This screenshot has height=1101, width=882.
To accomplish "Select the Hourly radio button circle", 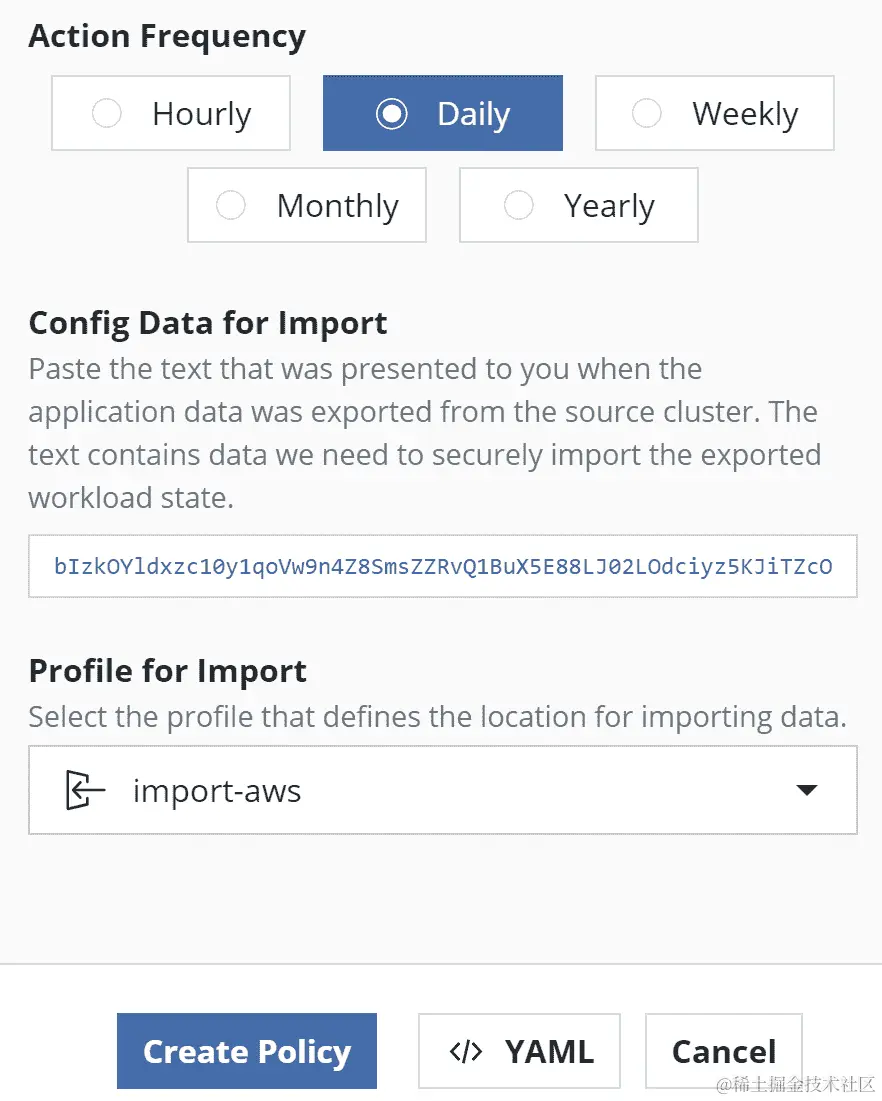I will 107,114.
